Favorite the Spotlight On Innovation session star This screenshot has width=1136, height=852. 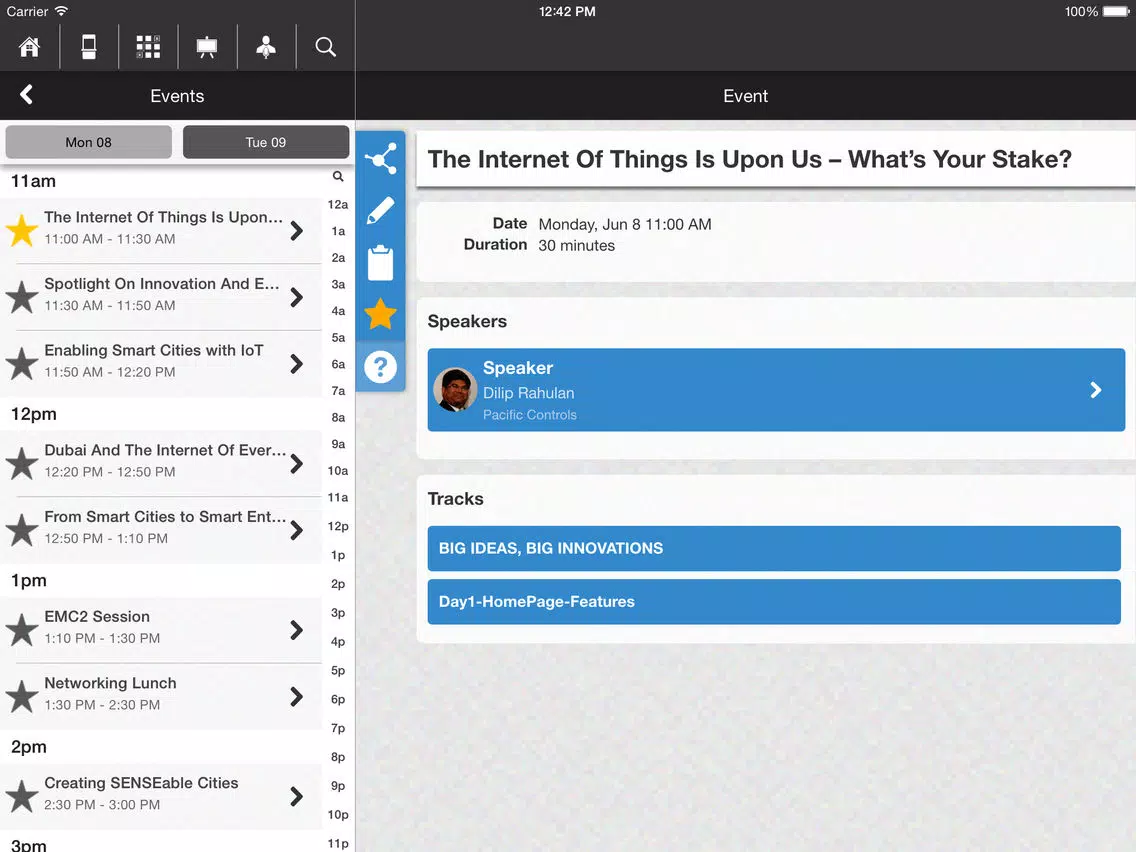click(22, 297)
